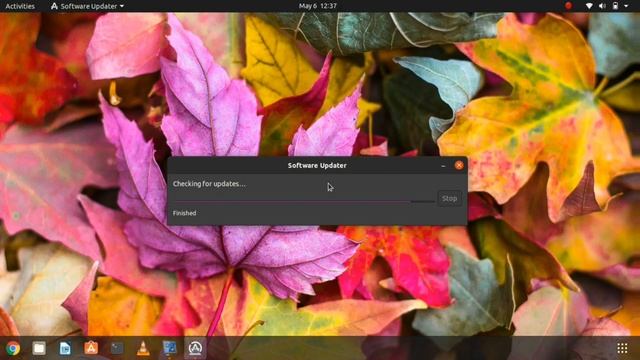
Task: Launch VLC media player from dock
Action: tap(143, 348)
